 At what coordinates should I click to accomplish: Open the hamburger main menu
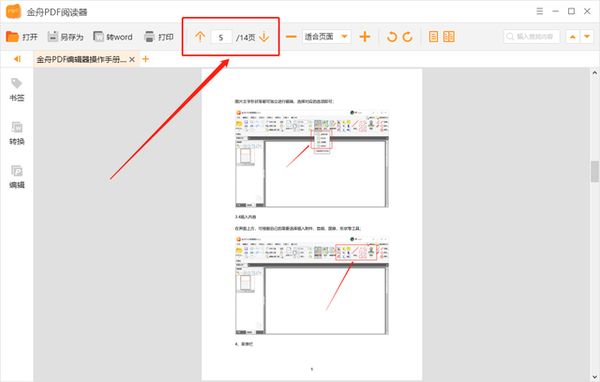click(x=540, y=11)
